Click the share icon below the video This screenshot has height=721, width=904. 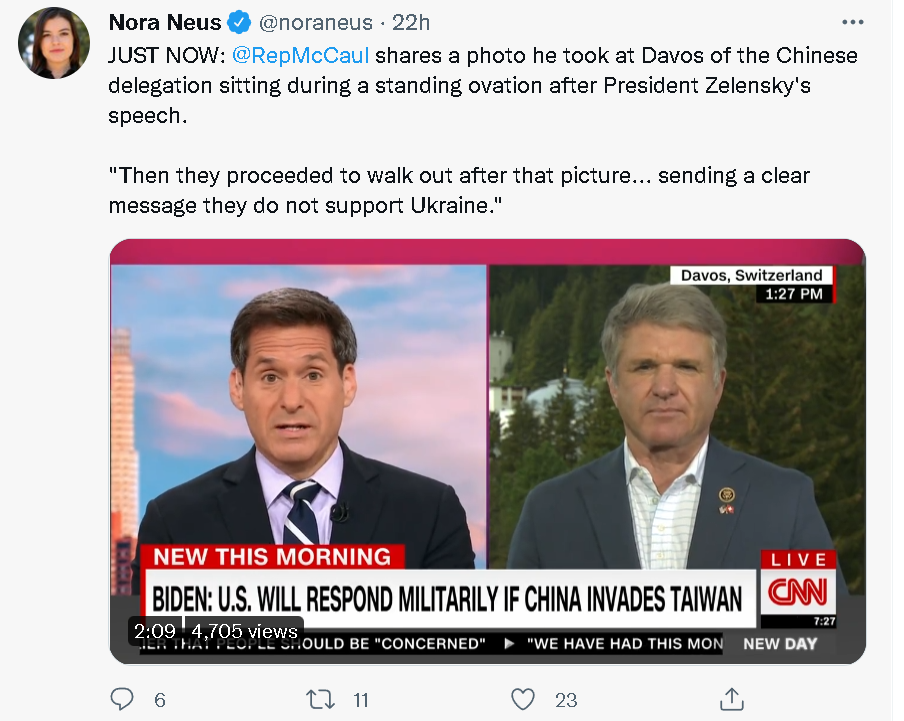tap(731, 698)
